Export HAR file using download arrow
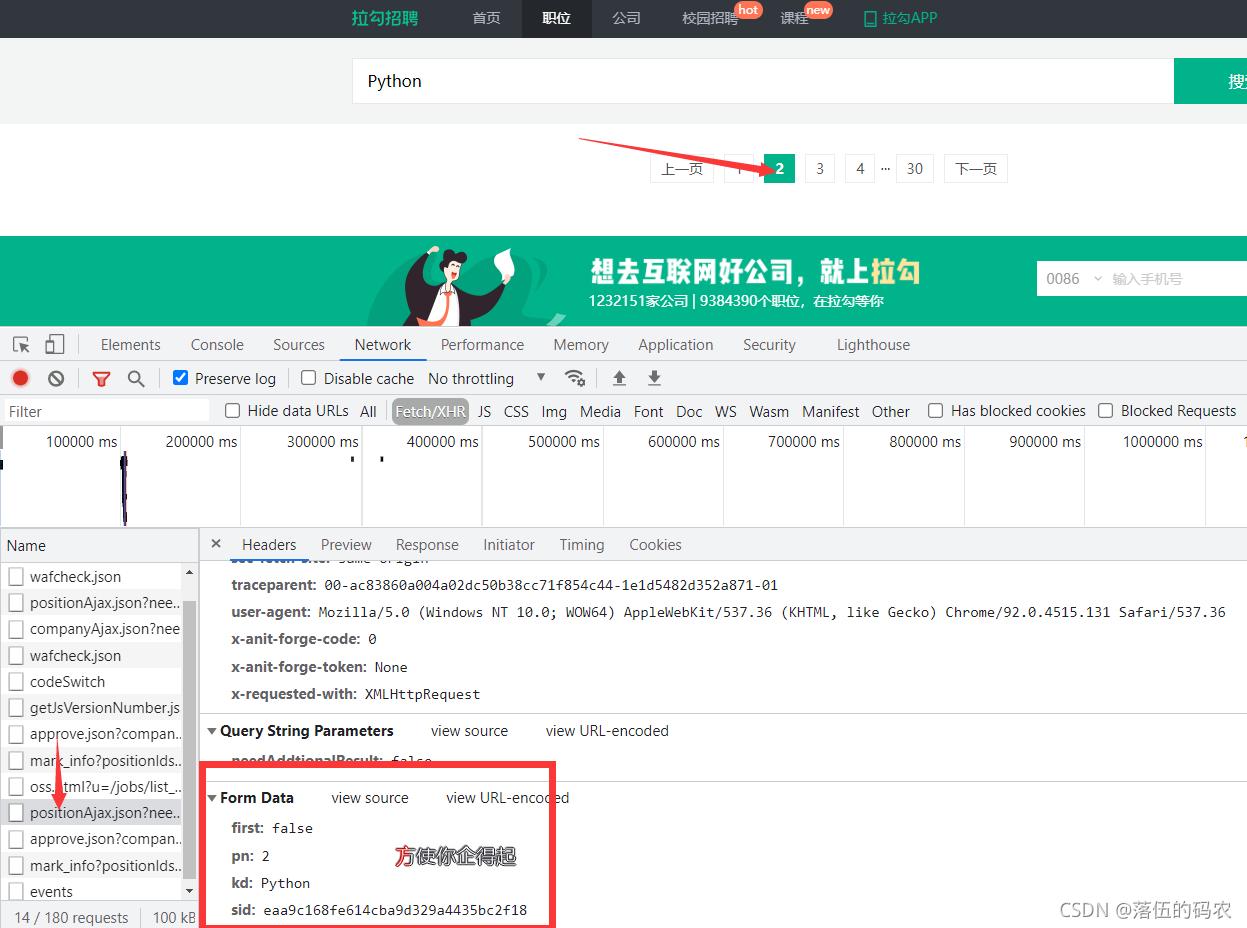The height and width of the screenshot is (928, 1247). 653,378
